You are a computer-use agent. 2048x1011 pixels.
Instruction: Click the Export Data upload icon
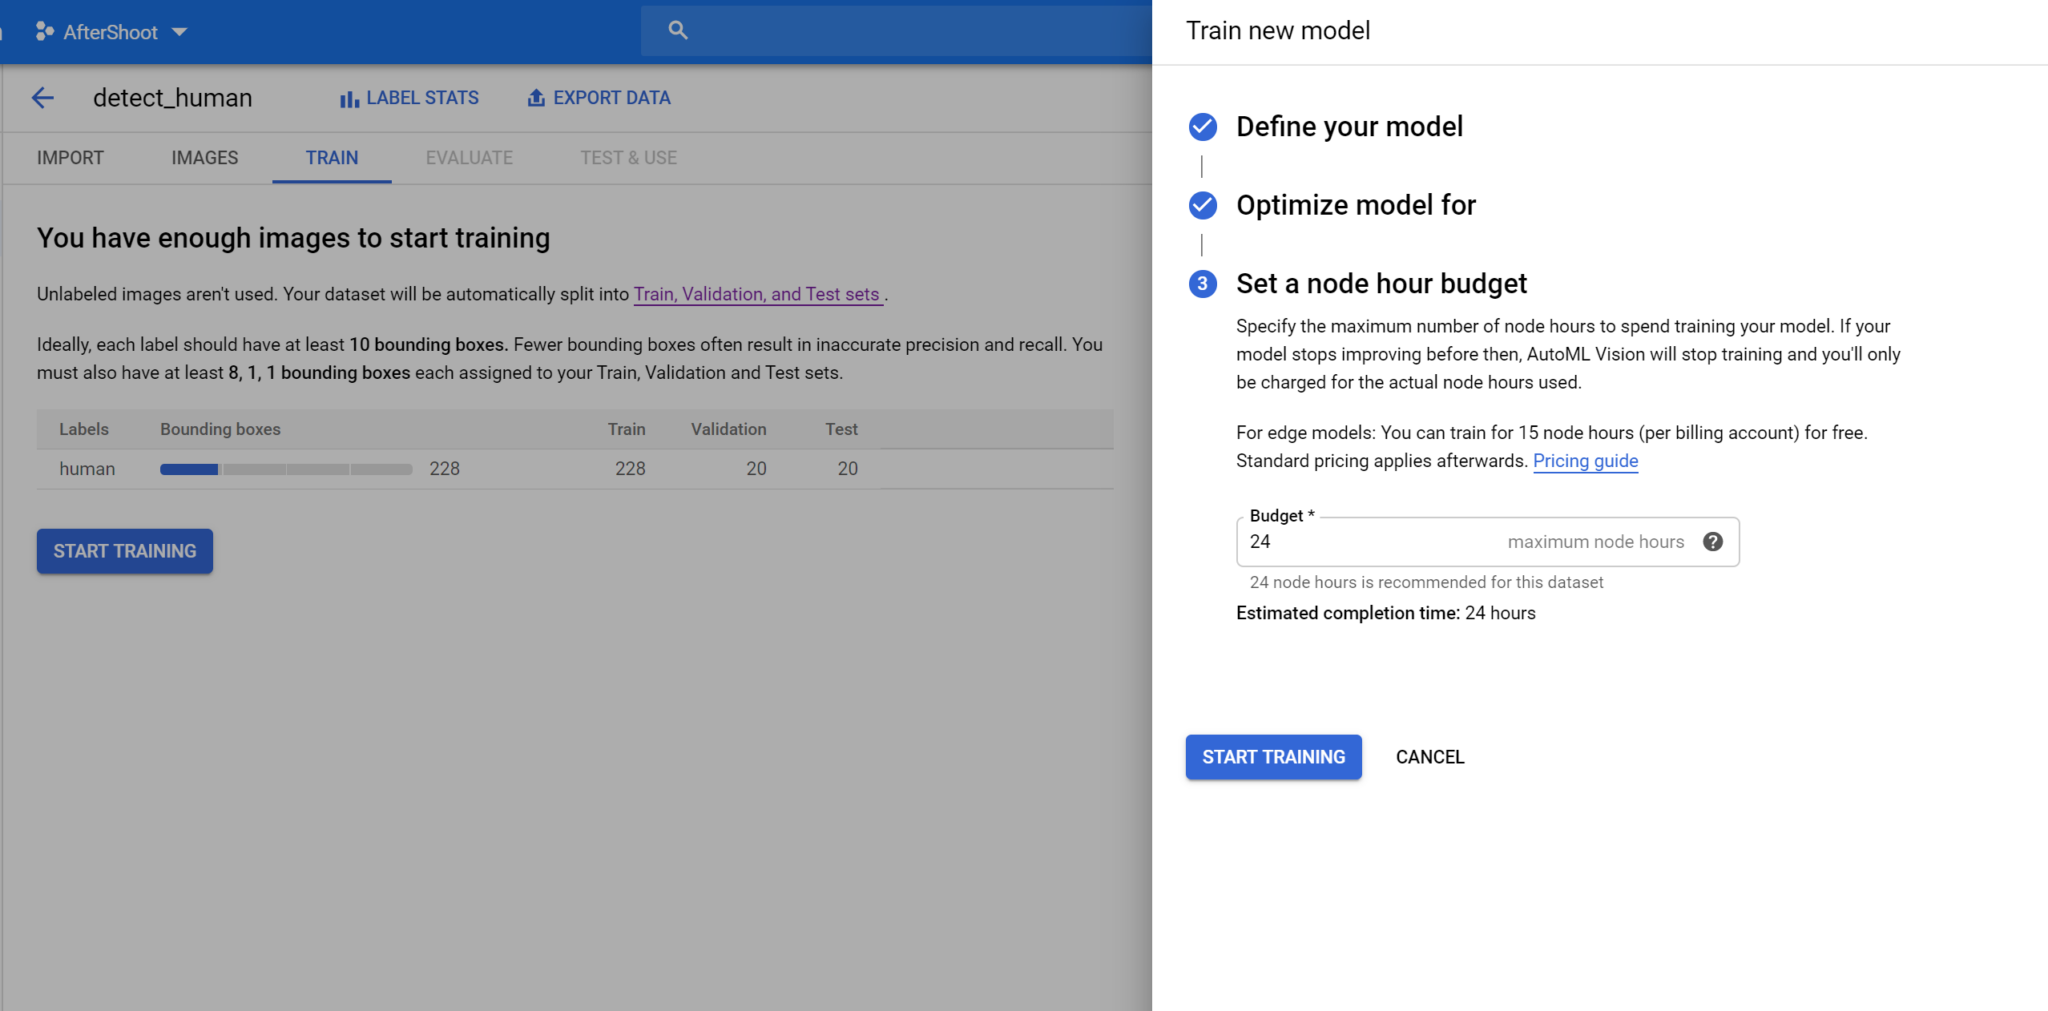click(536, 98)
